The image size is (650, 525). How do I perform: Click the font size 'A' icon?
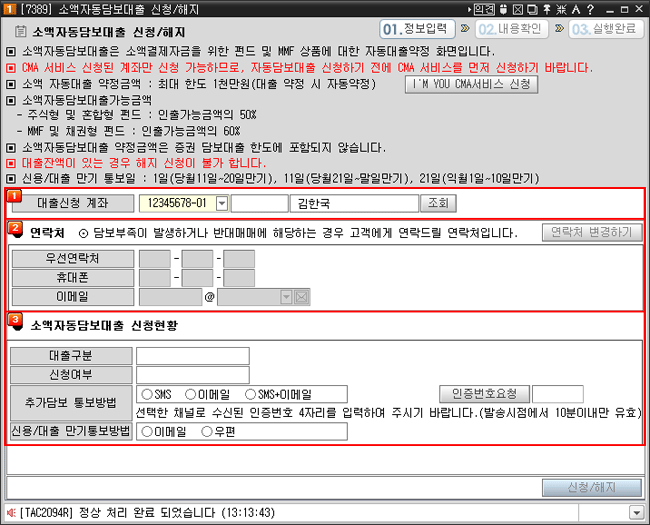pyautogui.click(x=576, y=9)
